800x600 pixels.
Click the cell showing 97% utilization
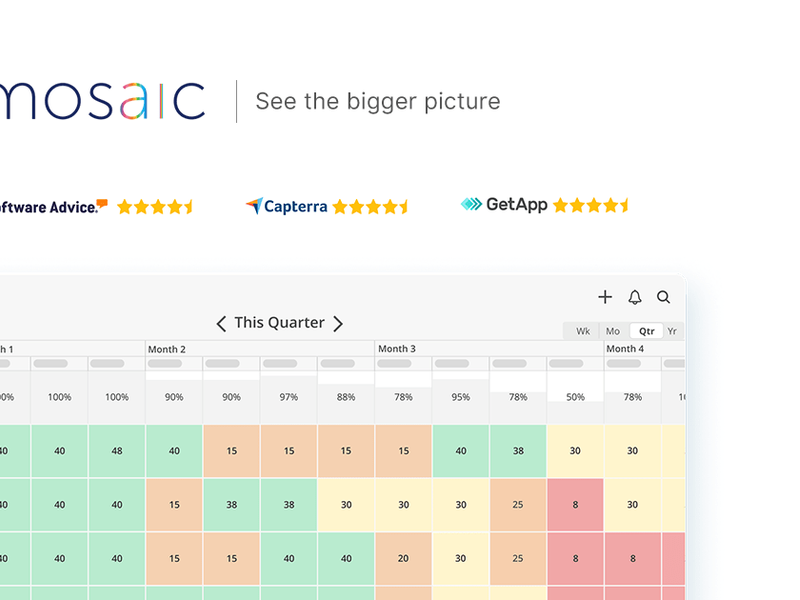click(287, 397)
